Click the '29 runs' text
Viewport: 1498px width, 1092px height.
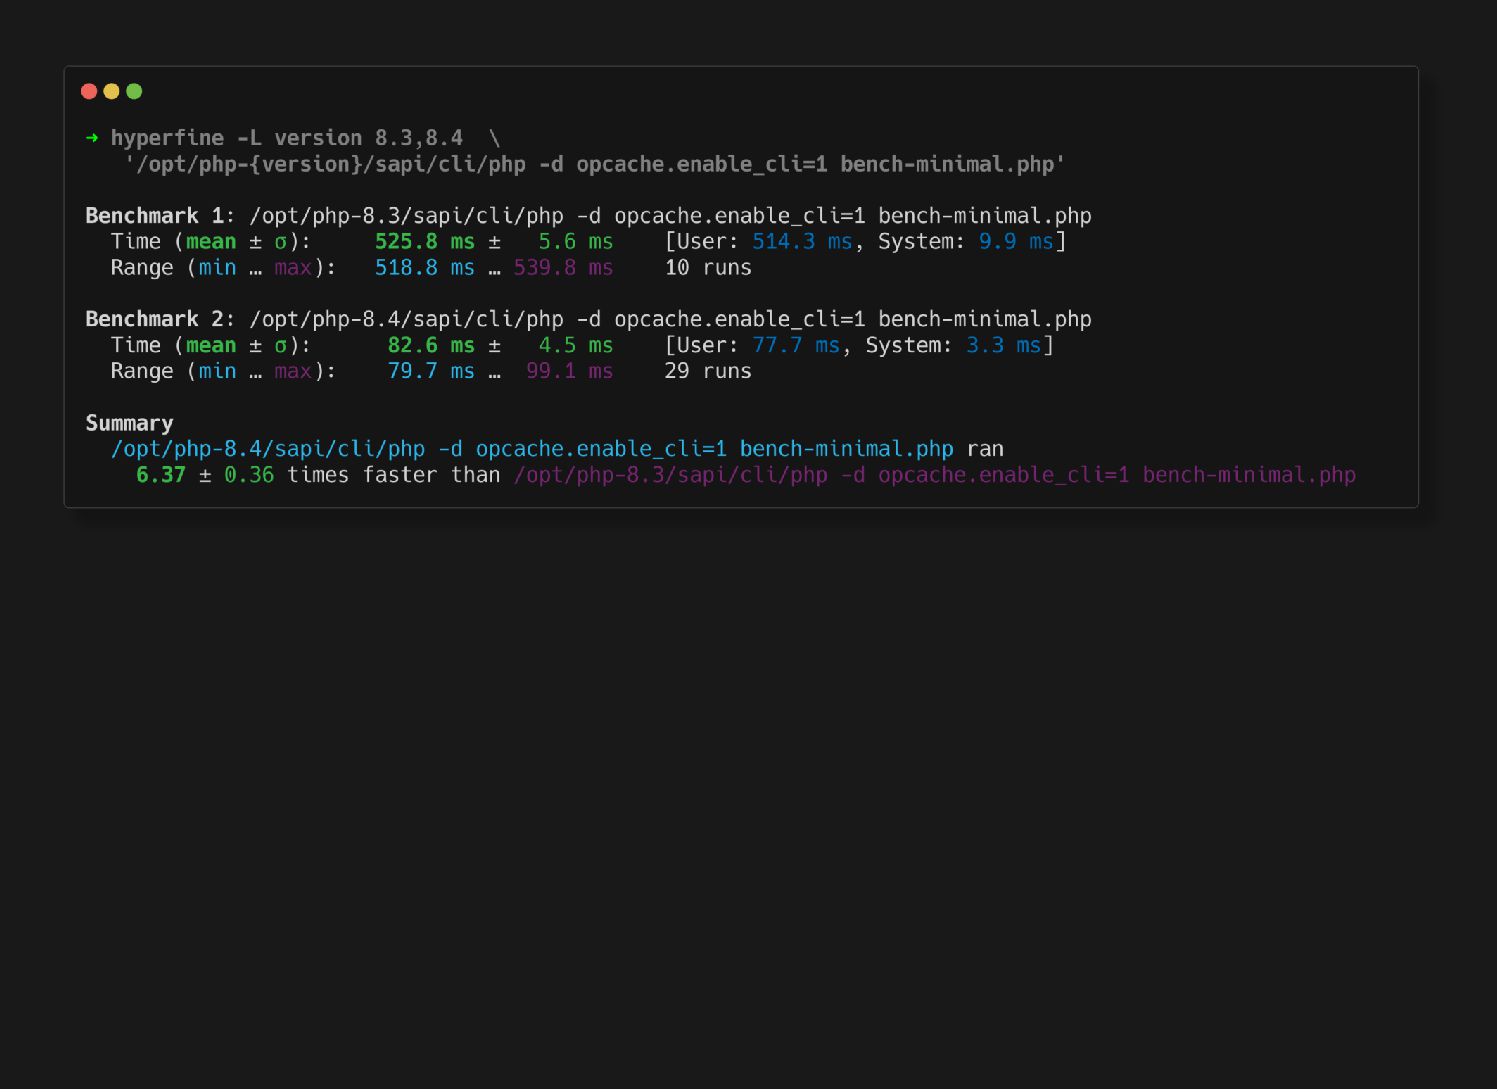[x=708, y=371]
